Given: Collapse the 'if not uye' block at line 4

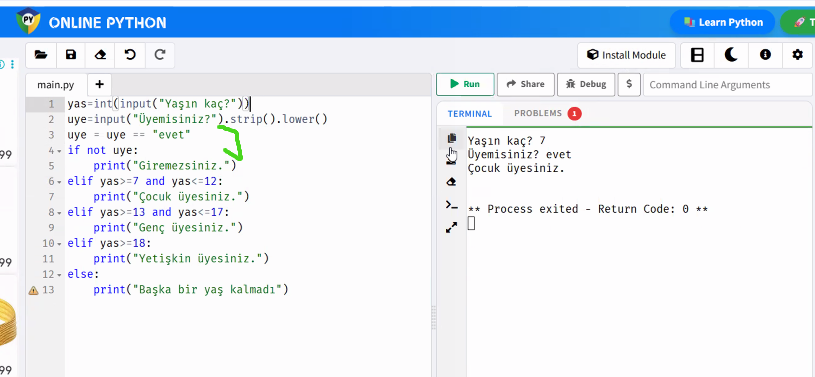Looking at the screenshot, I should pos(59,151).
